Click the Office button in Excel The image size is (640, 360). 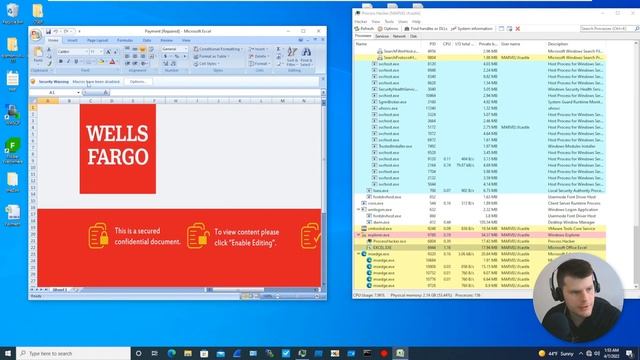[36, 35]
